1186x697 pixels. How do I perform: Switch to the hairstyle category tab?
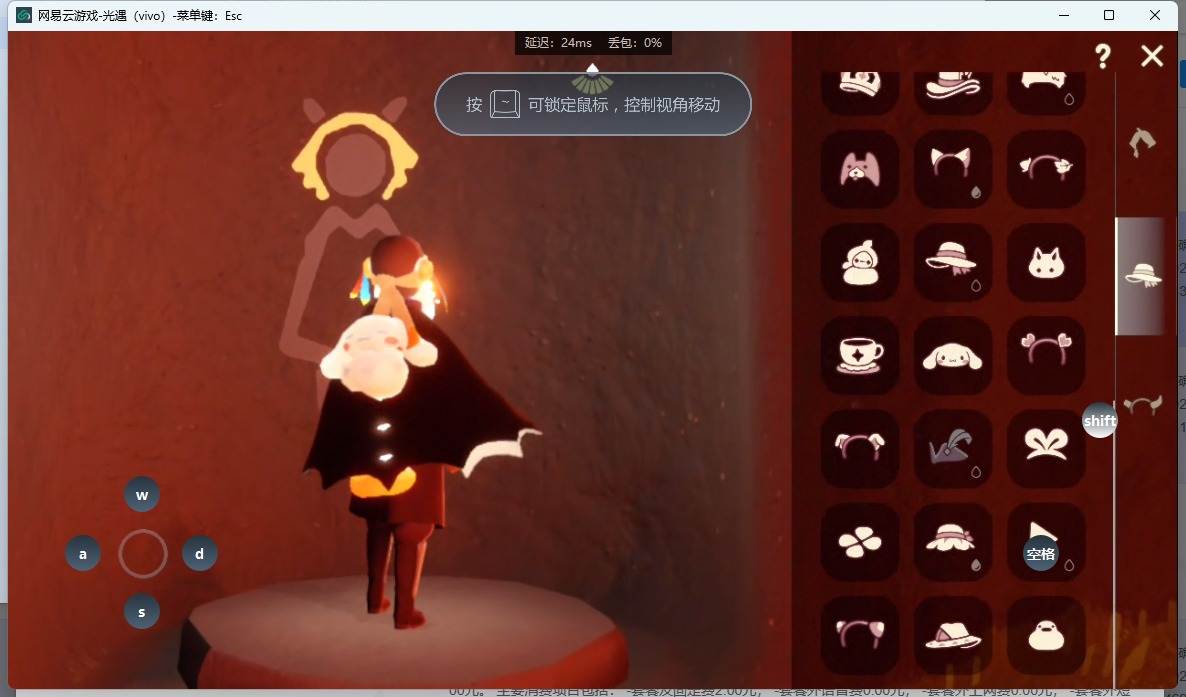pos(1141,142)
